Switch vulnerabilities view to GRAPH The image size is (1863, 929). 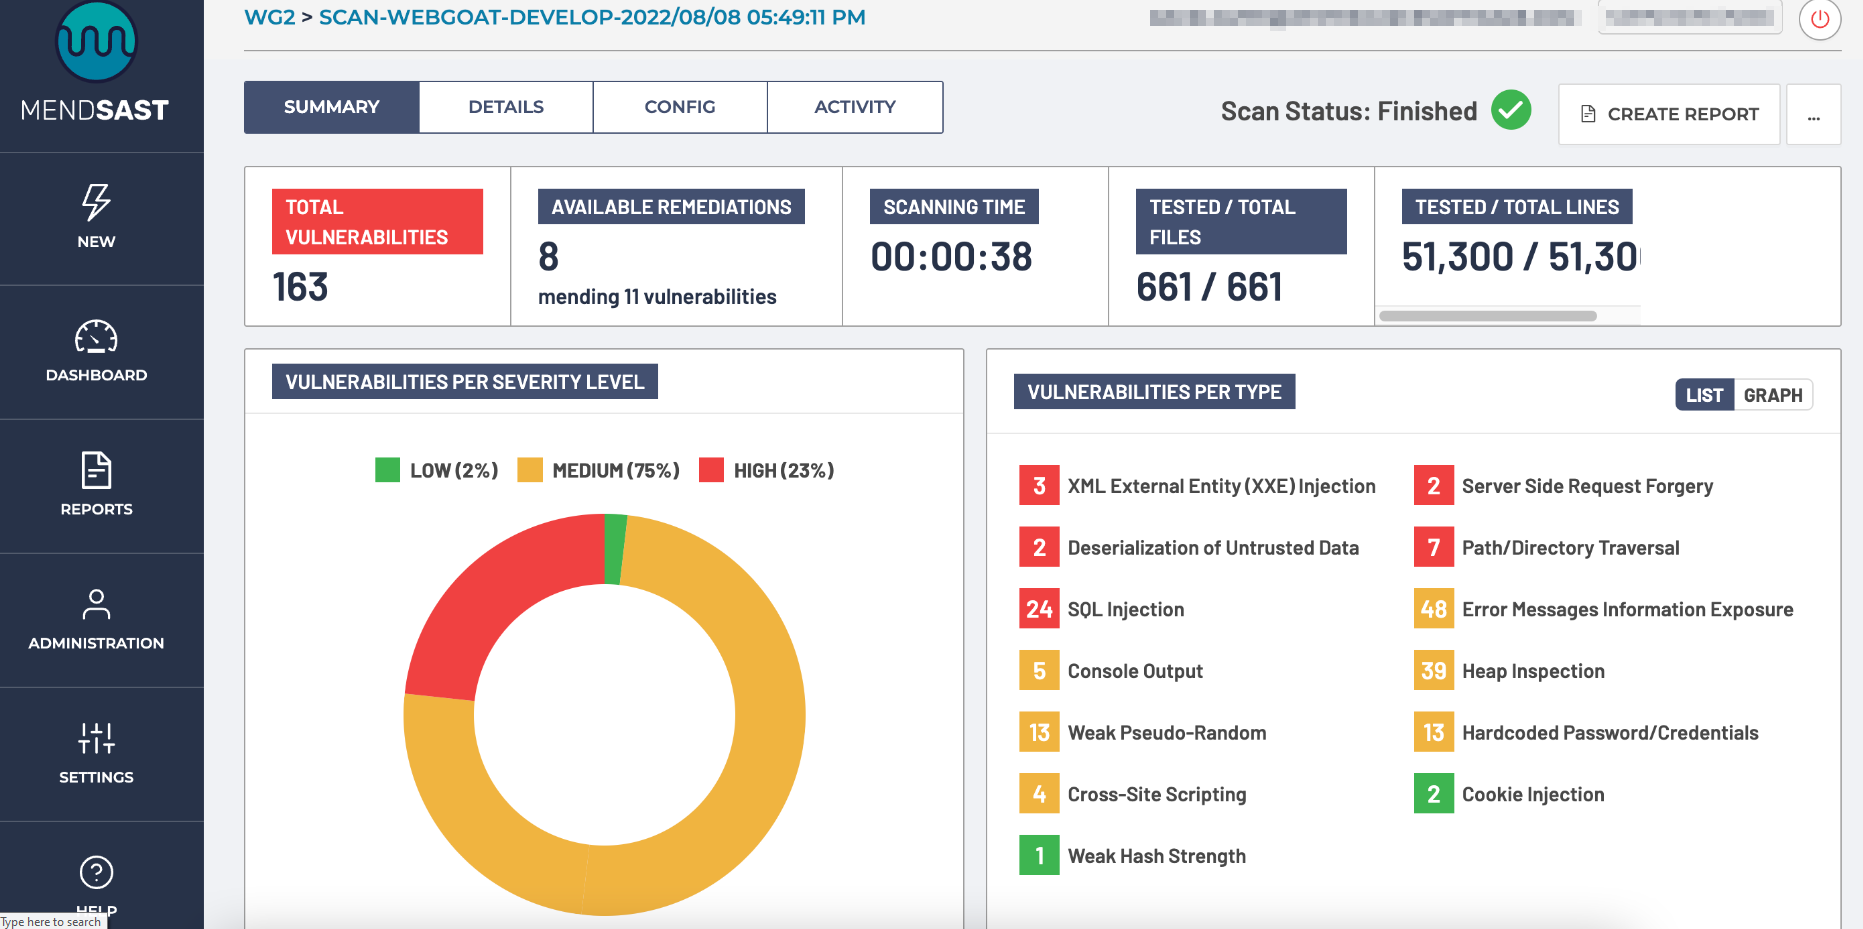(1772, 395)
